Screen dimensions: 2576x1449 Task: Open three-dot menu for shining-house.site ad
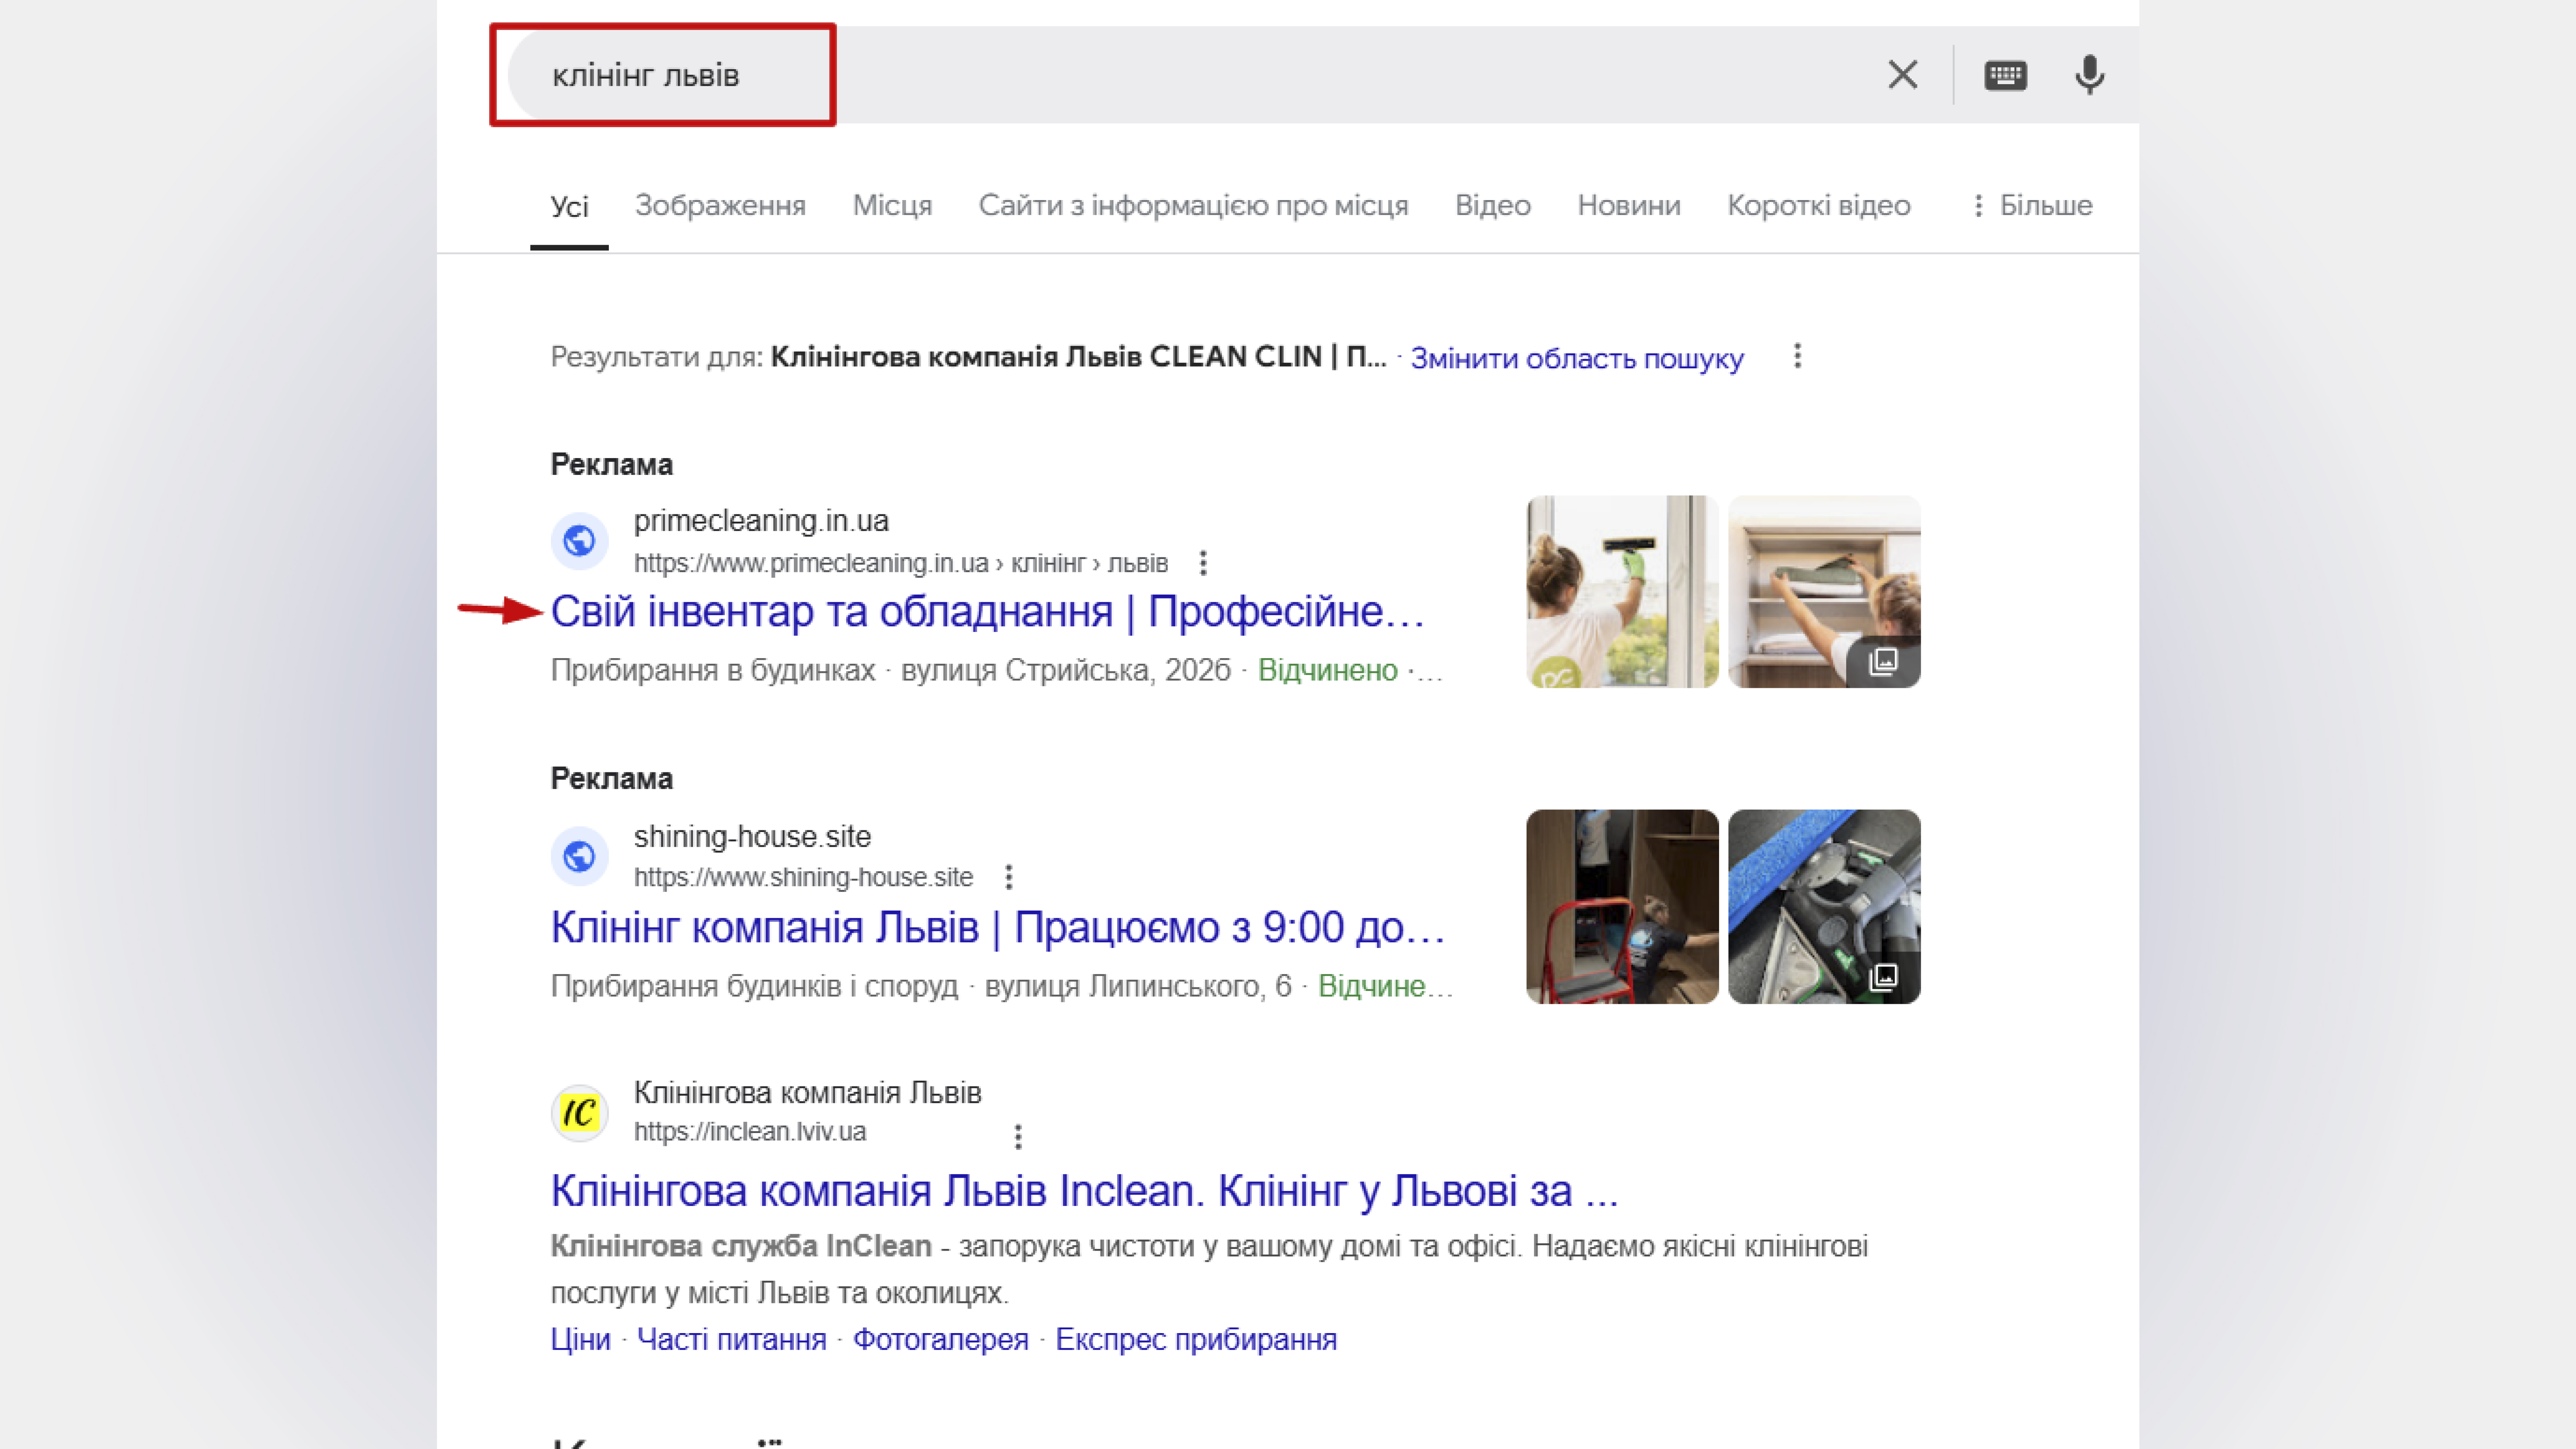coord(1008,877)
